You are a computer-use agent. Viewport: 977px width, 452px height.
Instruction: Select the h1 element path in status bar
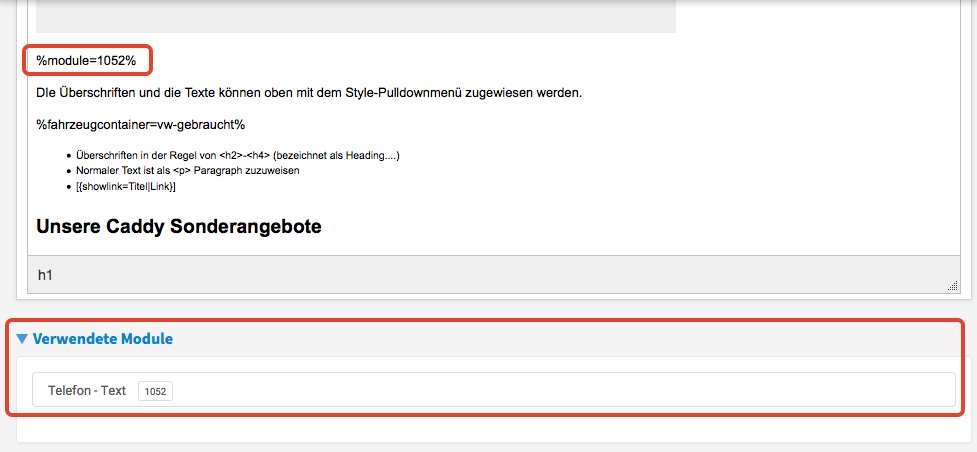coord(45,274)
